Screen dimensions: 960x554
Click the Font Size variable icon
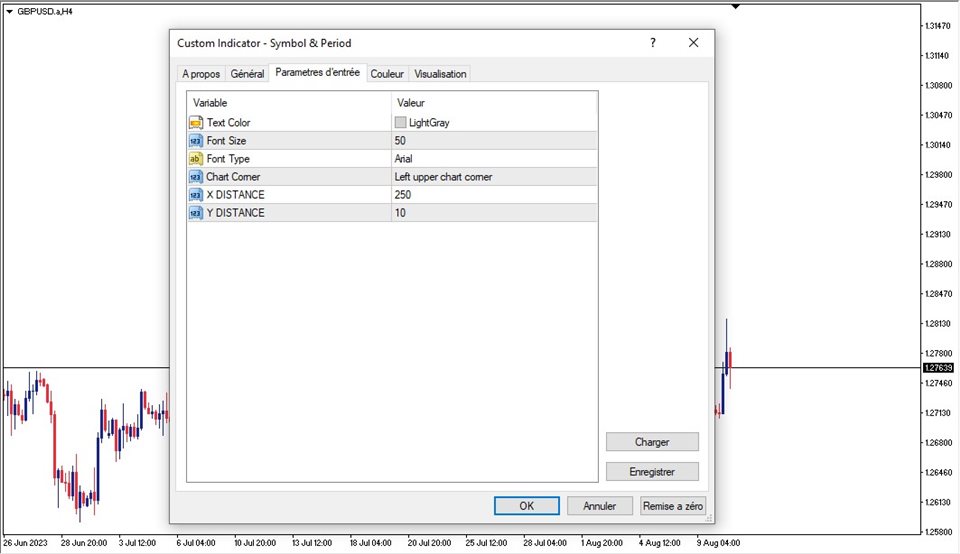[195, 141]
